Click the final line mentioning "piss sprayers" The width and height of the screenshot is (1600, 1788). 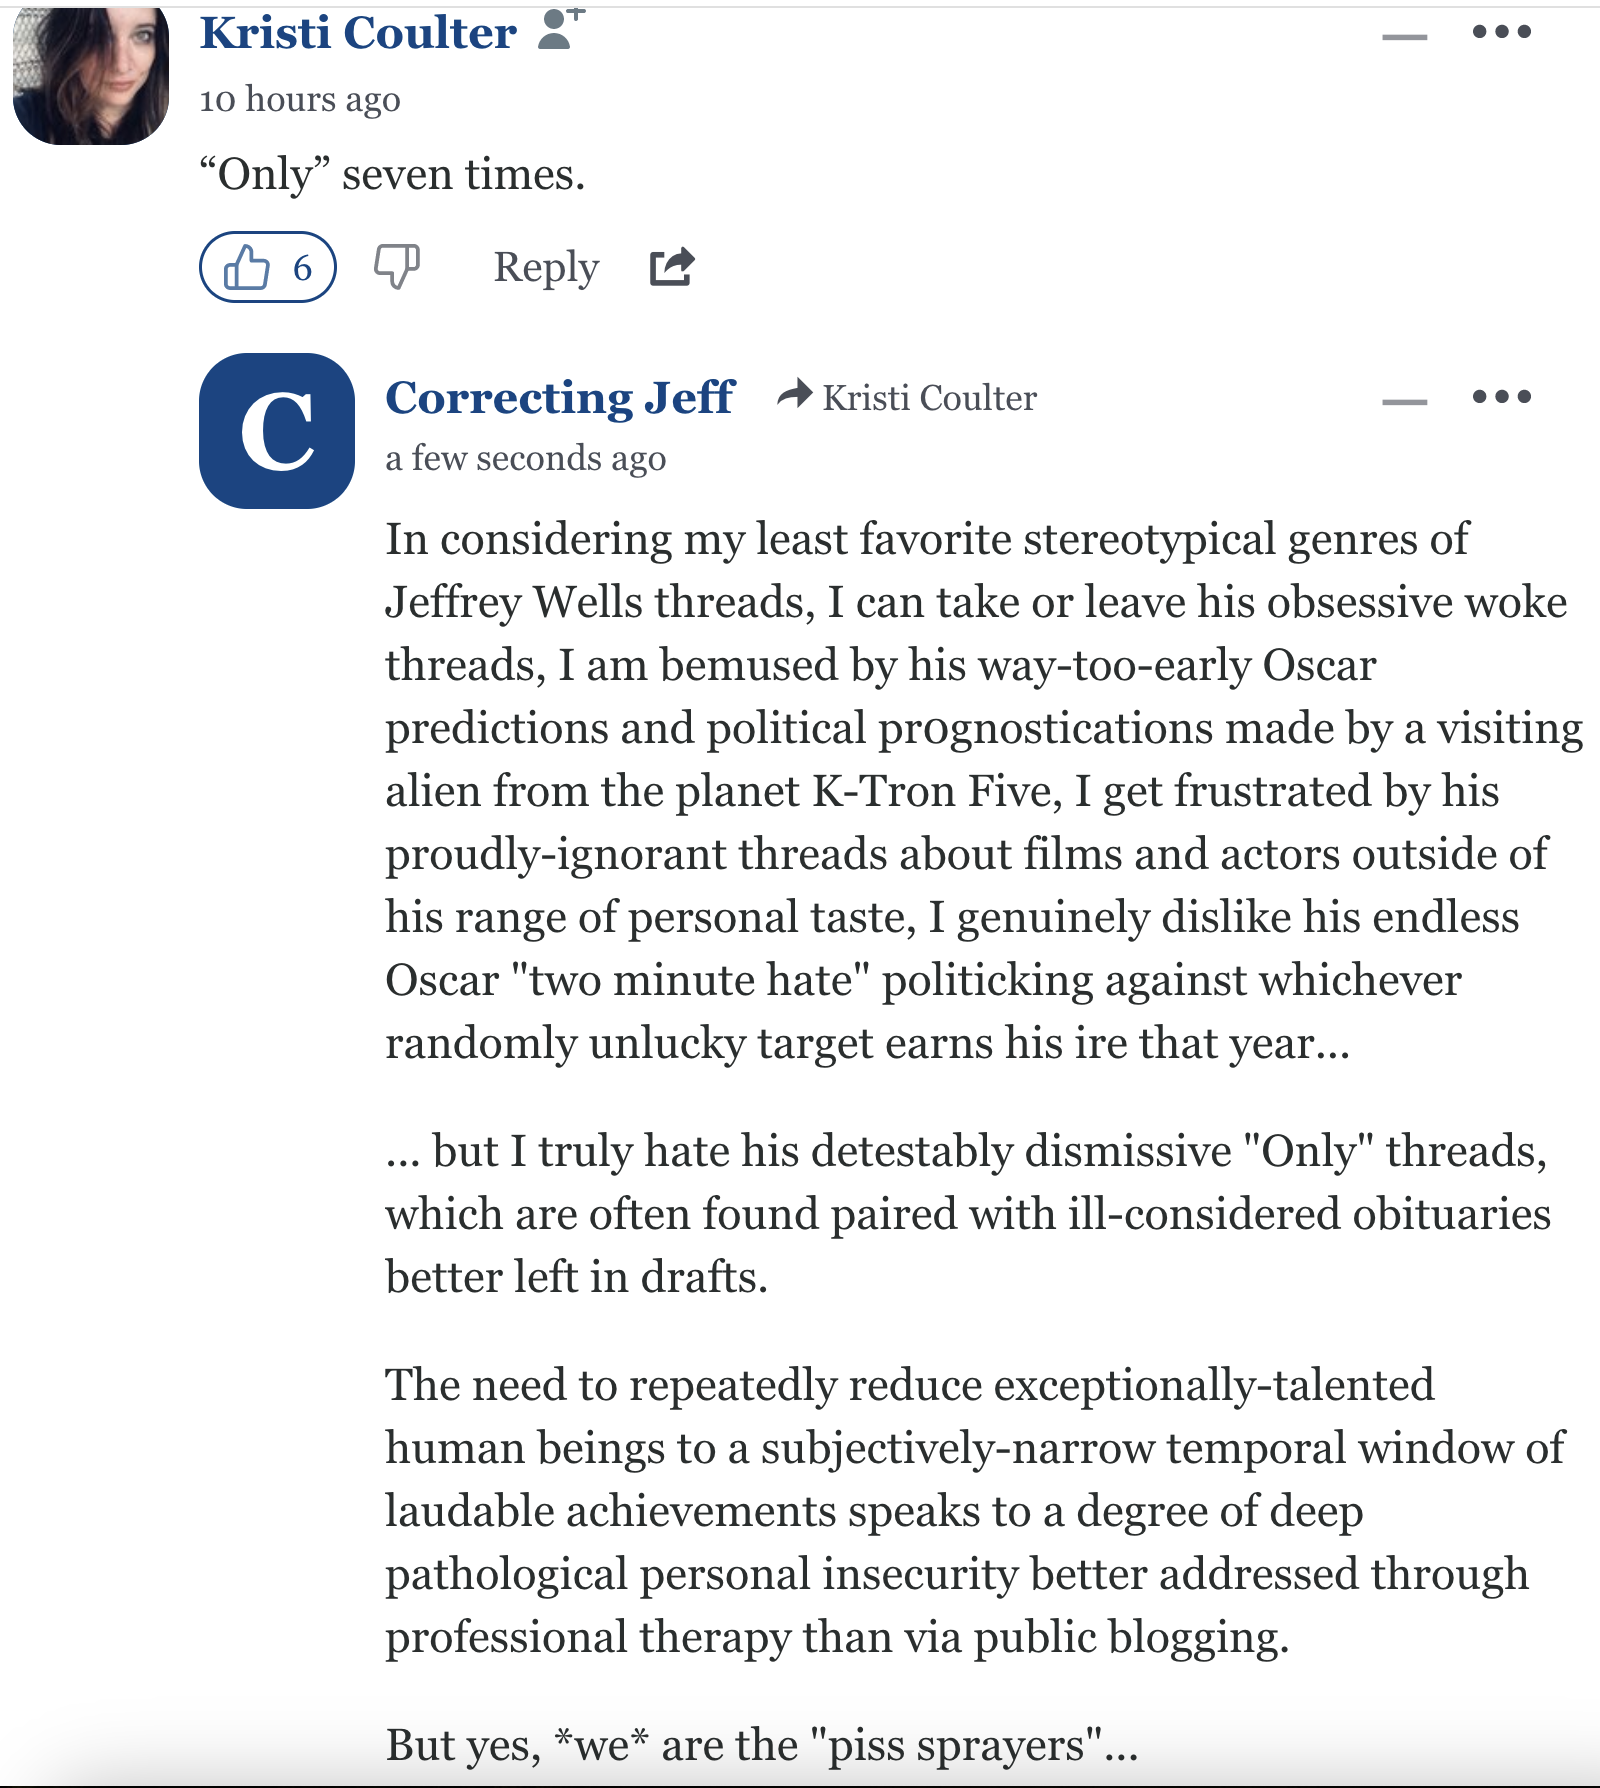[x=762, y=1745]
